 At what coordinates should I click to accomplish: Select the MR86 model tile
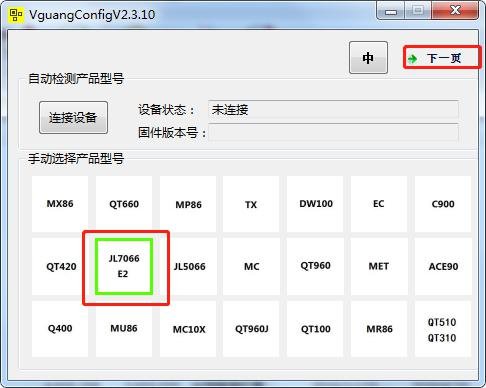[379, 329]
